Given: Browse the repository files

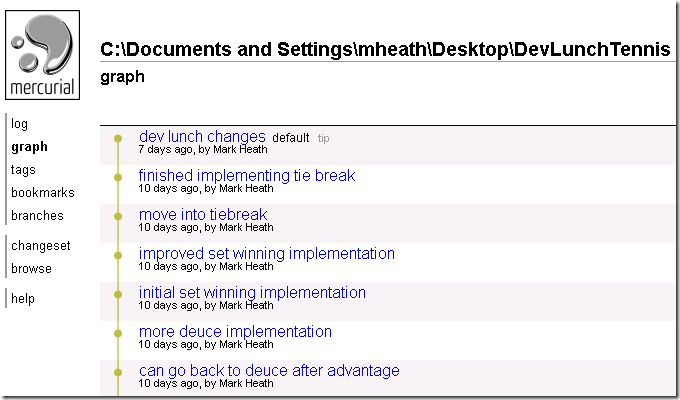Looking at the screenshot, I should click(x=31, y=269).
